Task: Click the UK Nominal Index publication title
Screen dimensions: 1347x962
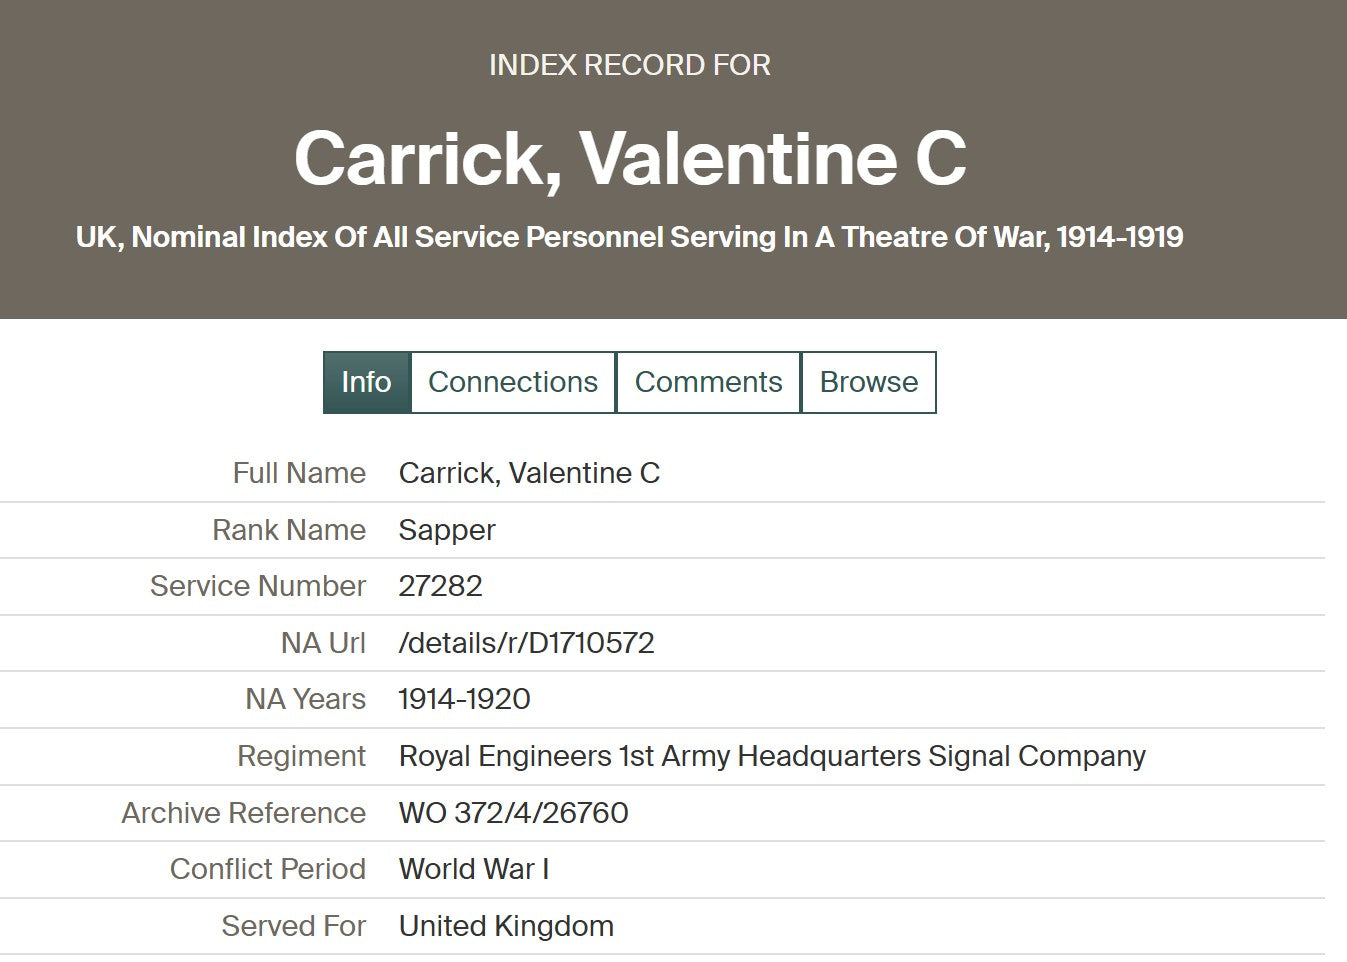Action: 630,237
